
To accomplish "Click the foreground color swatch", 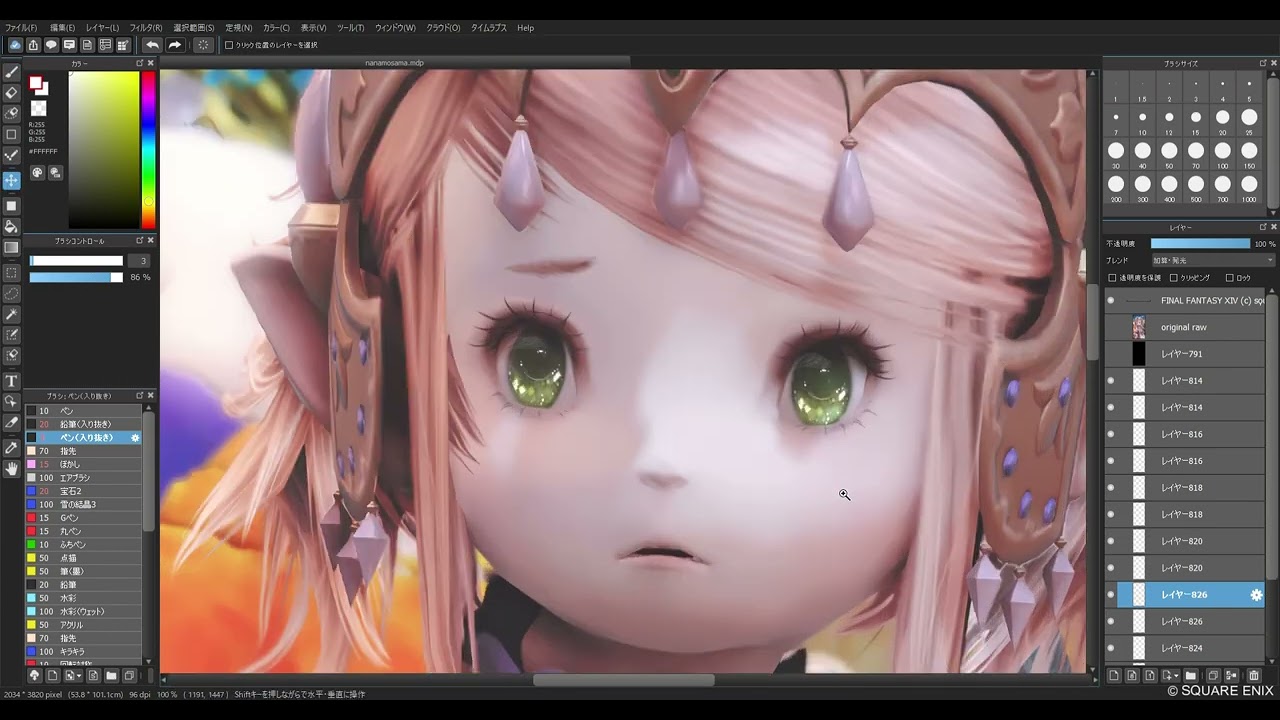I will point(35,83).
